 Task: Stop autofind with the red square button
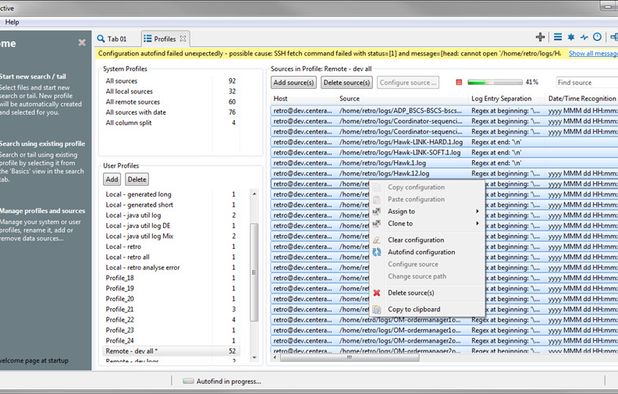click(x=459, y=82)
